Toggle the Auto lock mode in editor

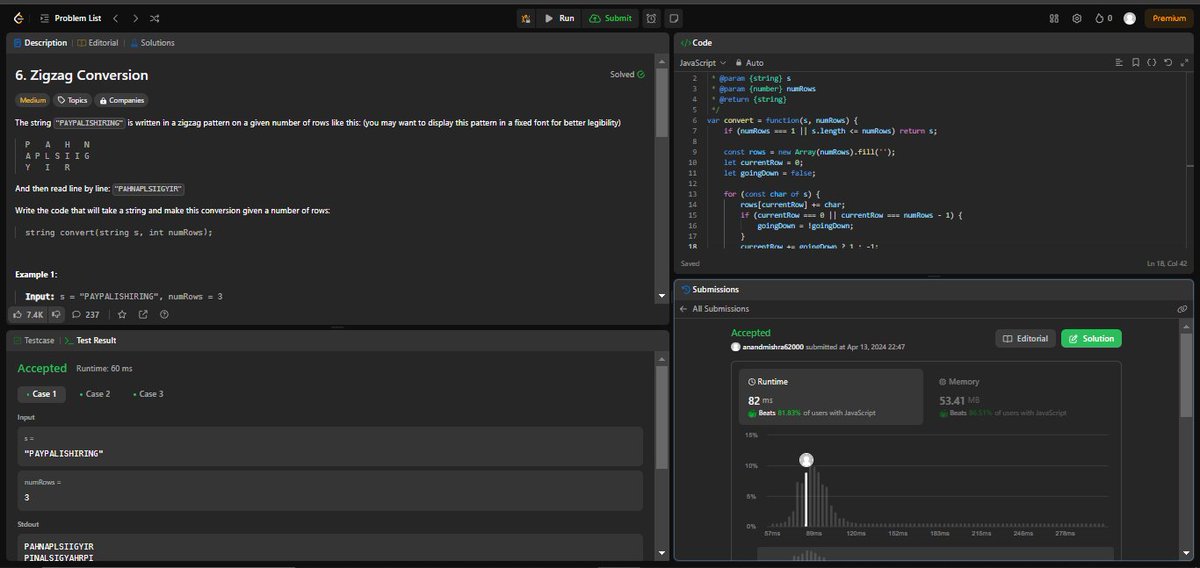click(750, 62)
